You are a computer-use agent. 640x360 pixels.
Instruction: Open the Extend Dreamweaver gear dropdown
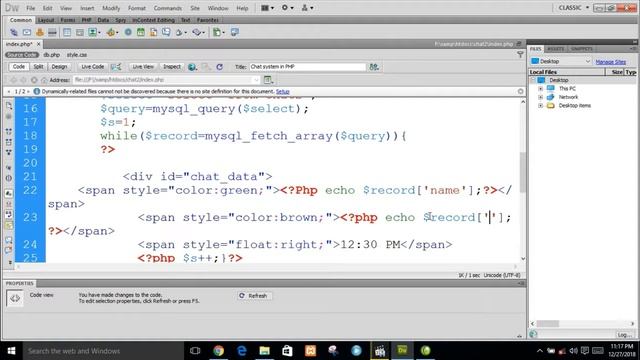coord(287,8)
